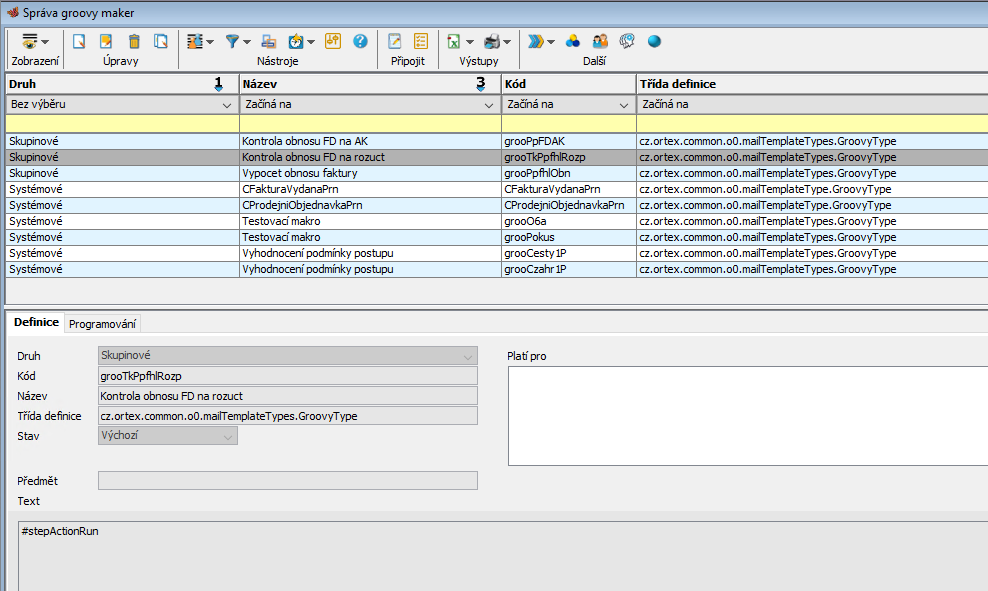Select the row with code grooPokus

pyautogui.click(x=530, y=237)
